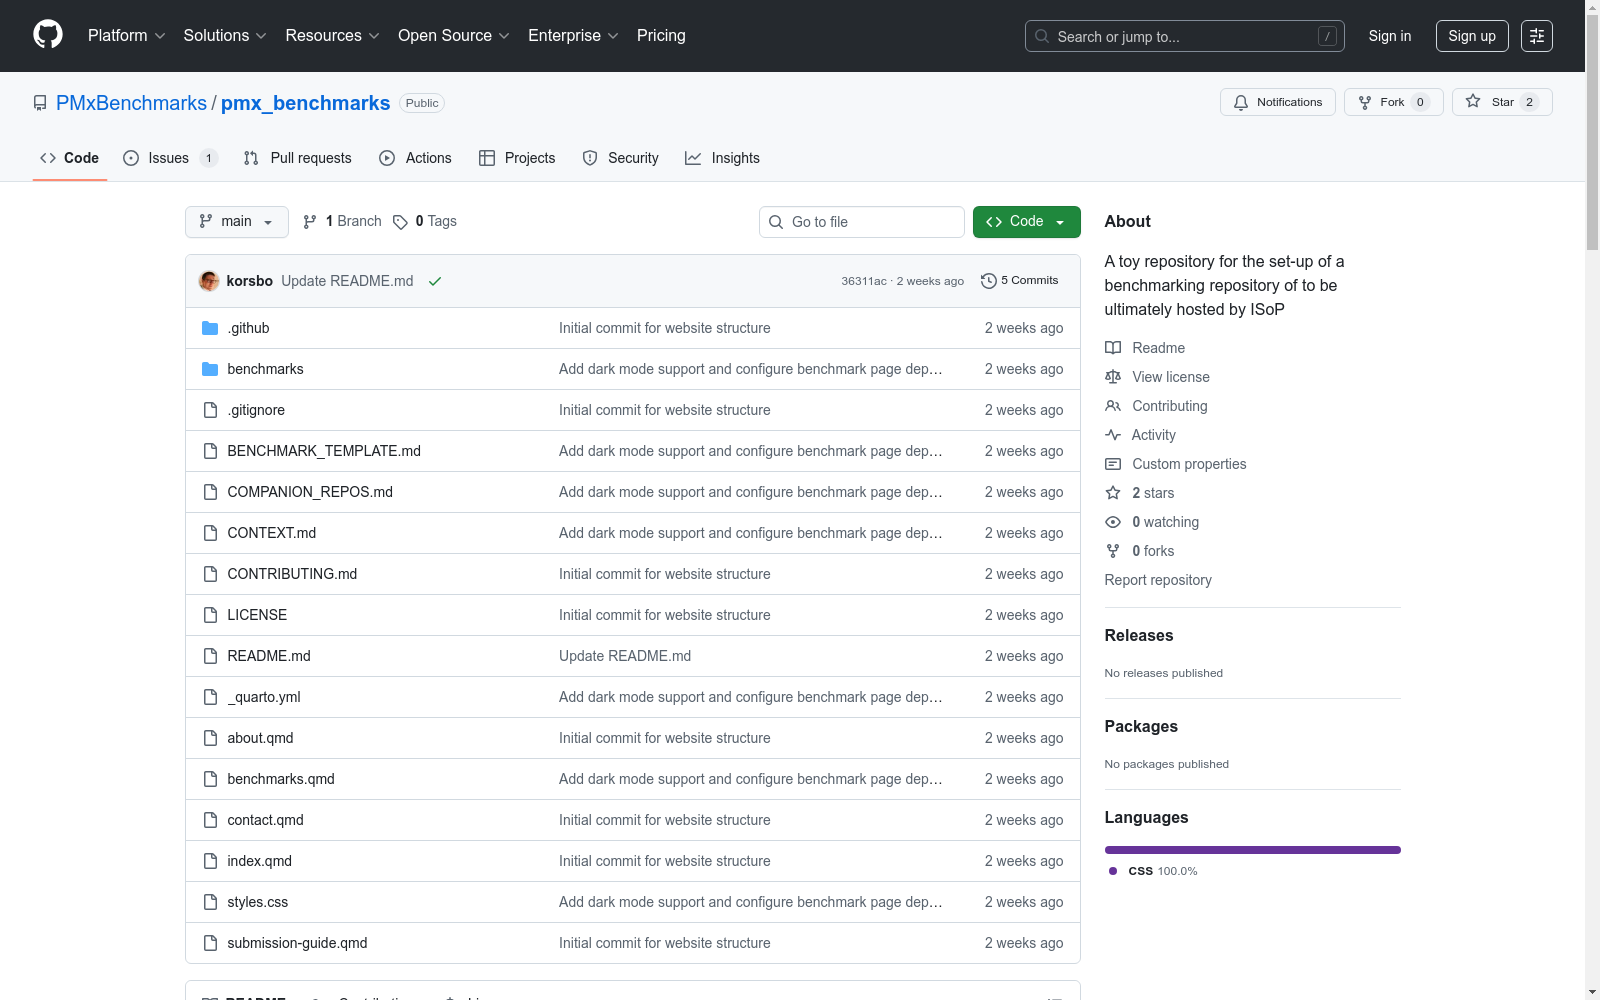The height and width of the screenshot is (1000, 1600).
Task: Click the Sign in link
Action: click(1390, 36)
